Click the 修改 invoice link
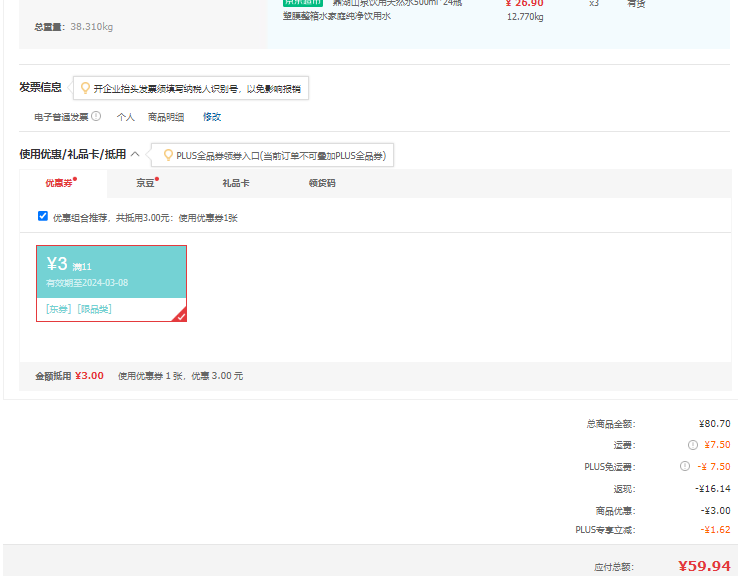Image resolution: width=738 pixels, height=576 pixels. click(212, 117)
